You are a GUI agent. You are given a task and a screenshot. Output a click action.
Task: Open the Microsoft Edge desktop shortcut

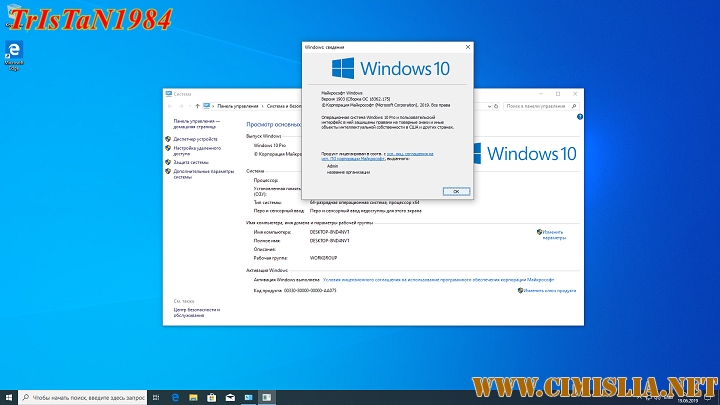point(14,56)
